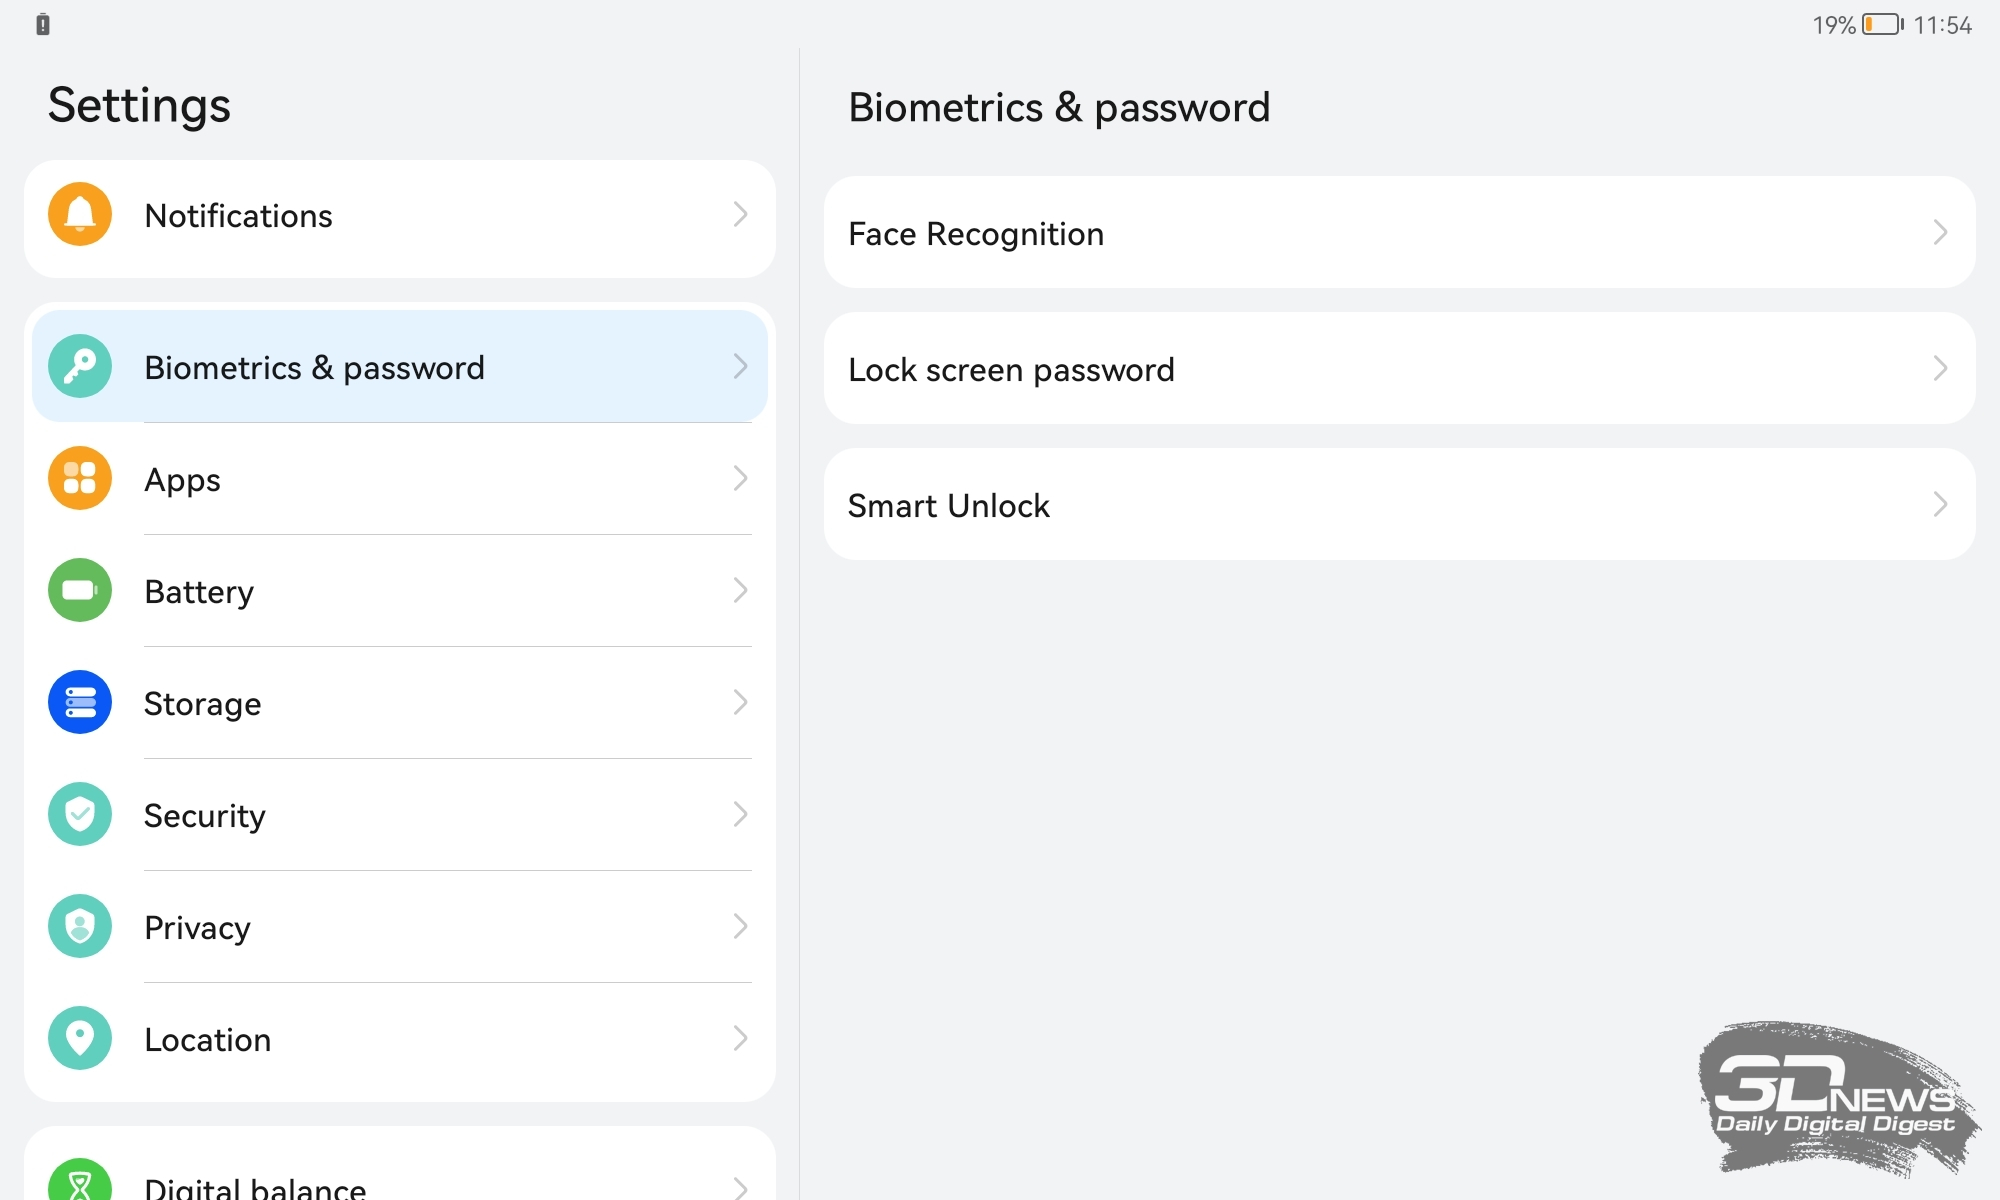The width and height of the screenshot is (2000, 1200).
Task: Open the Apps four-squares icon
Action: [80, 478]
